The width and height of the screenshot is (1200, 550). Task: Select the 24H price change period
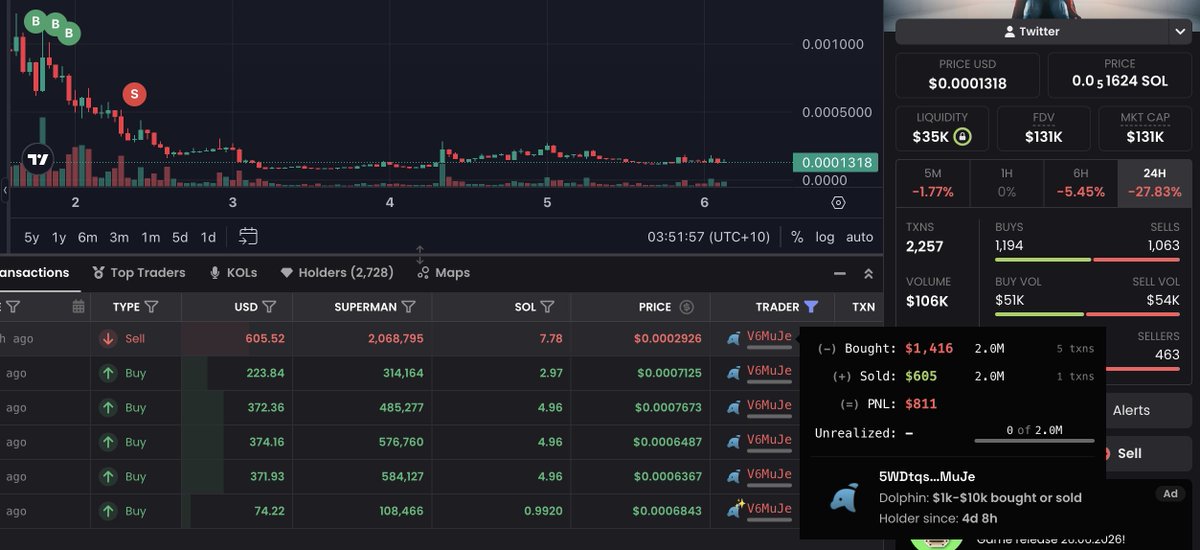[1153, 182]
